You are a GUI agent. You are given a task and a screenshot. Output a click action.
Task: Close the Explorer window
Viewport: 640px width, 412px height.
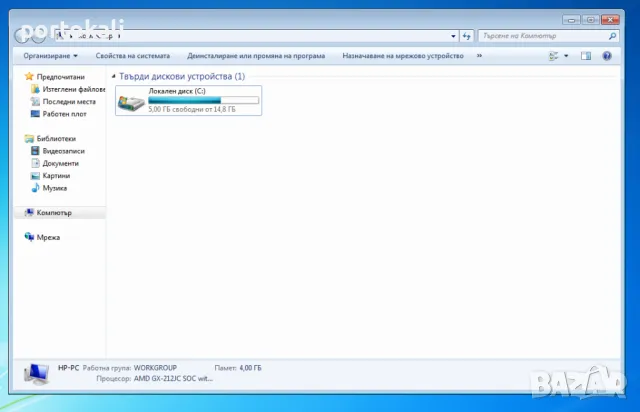[610, 20]
